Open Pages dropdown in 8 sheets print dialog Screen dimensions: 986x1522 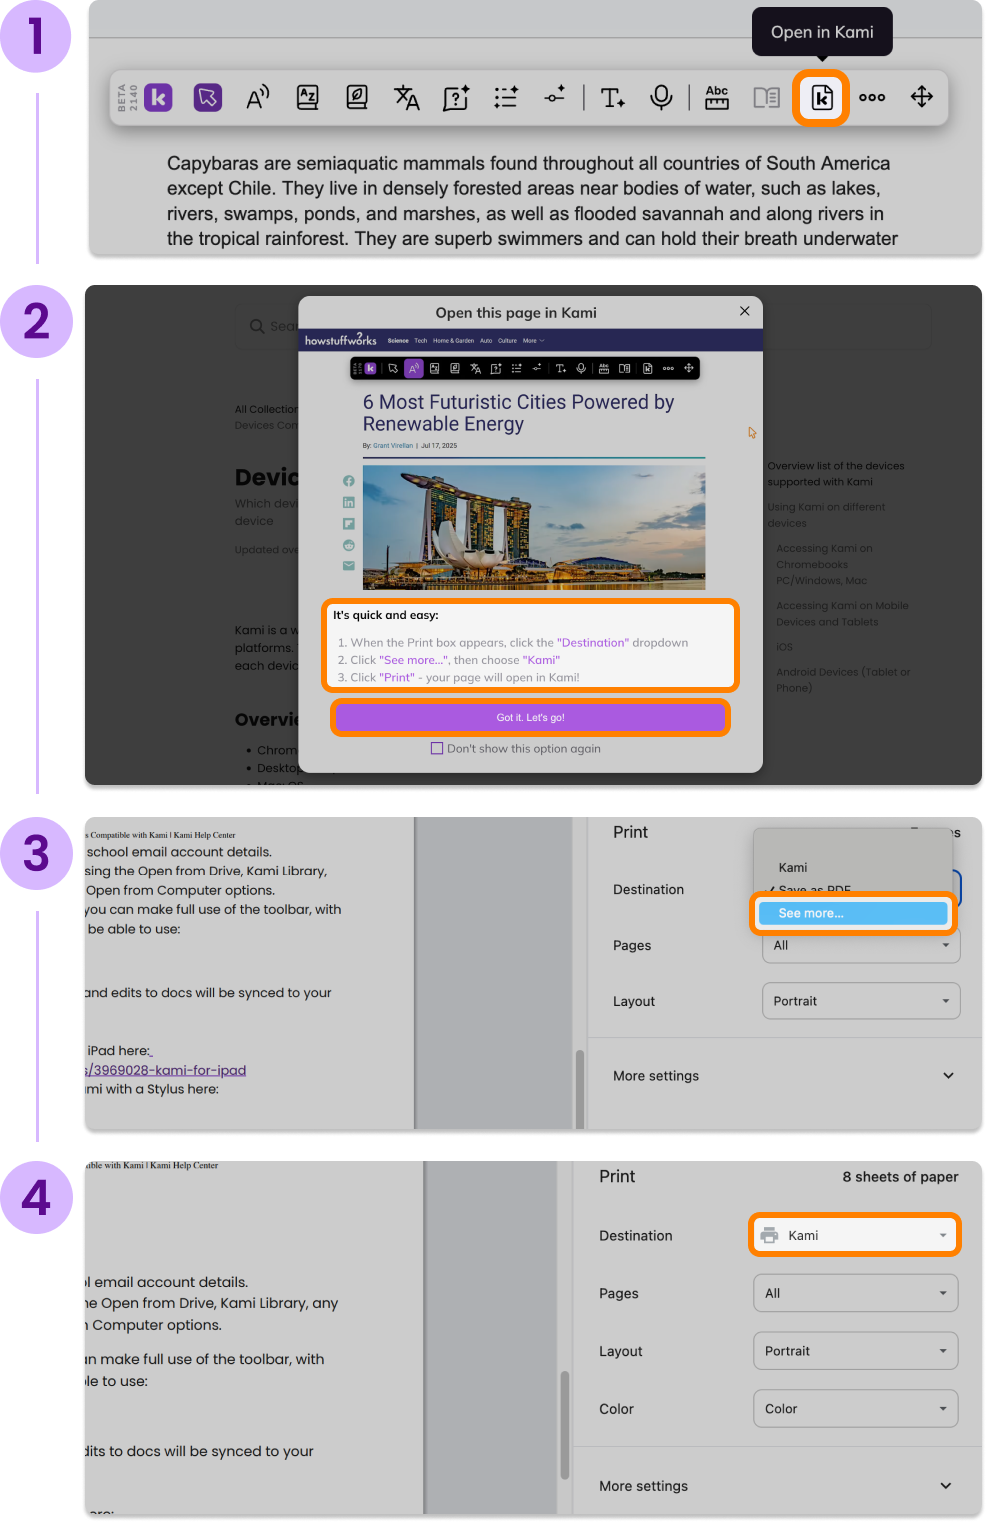point(855,1293)
